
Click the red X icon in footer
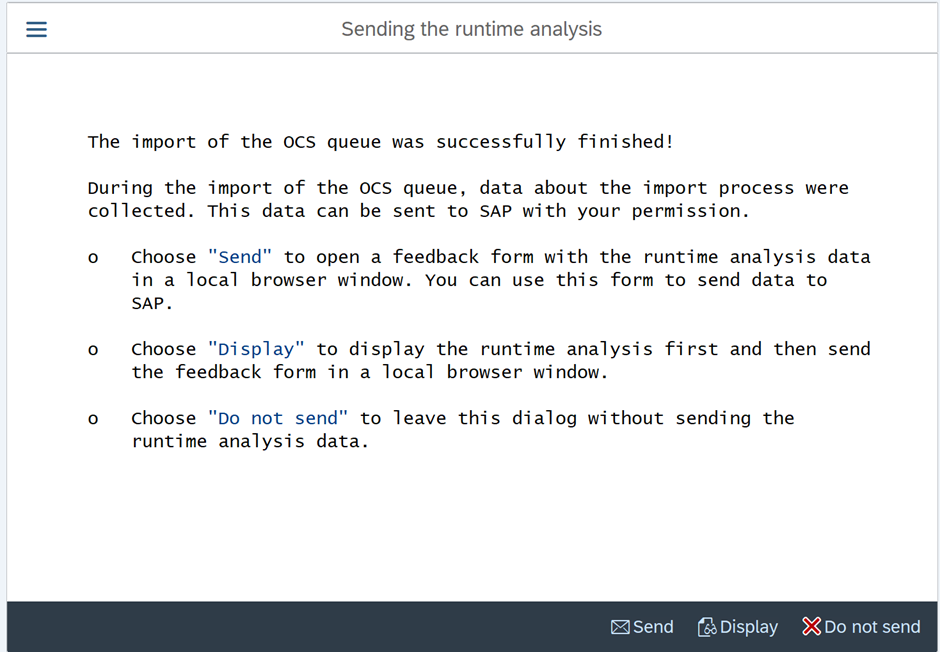pos(811,626)
